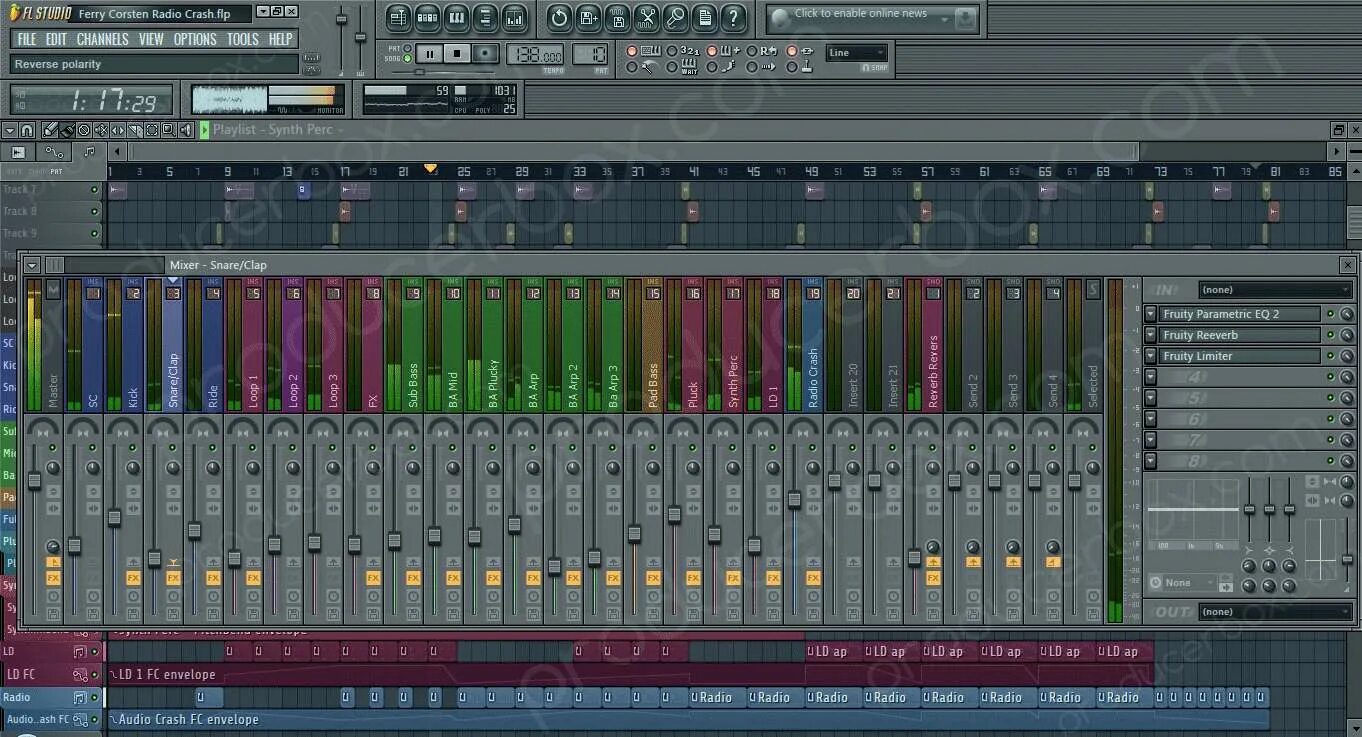The width and height of the screenshot is (1362, 737).
Task: Click the help question mark icon
Action: (733, 17)
